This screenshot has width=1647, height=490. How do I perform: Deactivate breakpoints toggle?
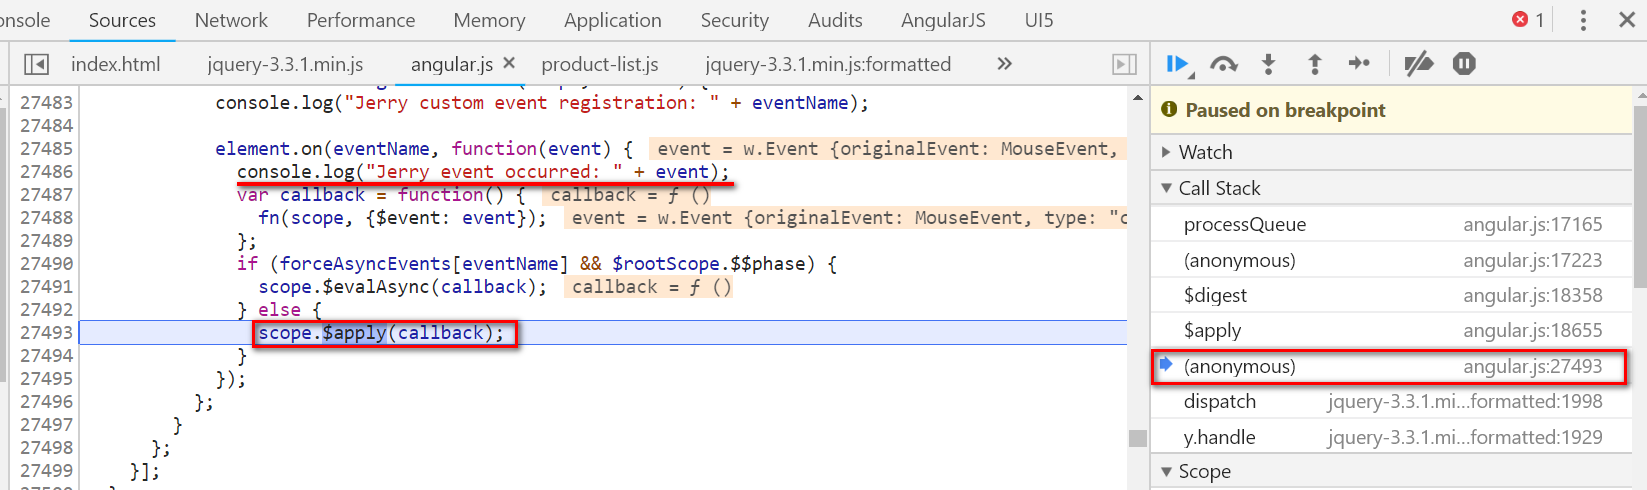1418,65
